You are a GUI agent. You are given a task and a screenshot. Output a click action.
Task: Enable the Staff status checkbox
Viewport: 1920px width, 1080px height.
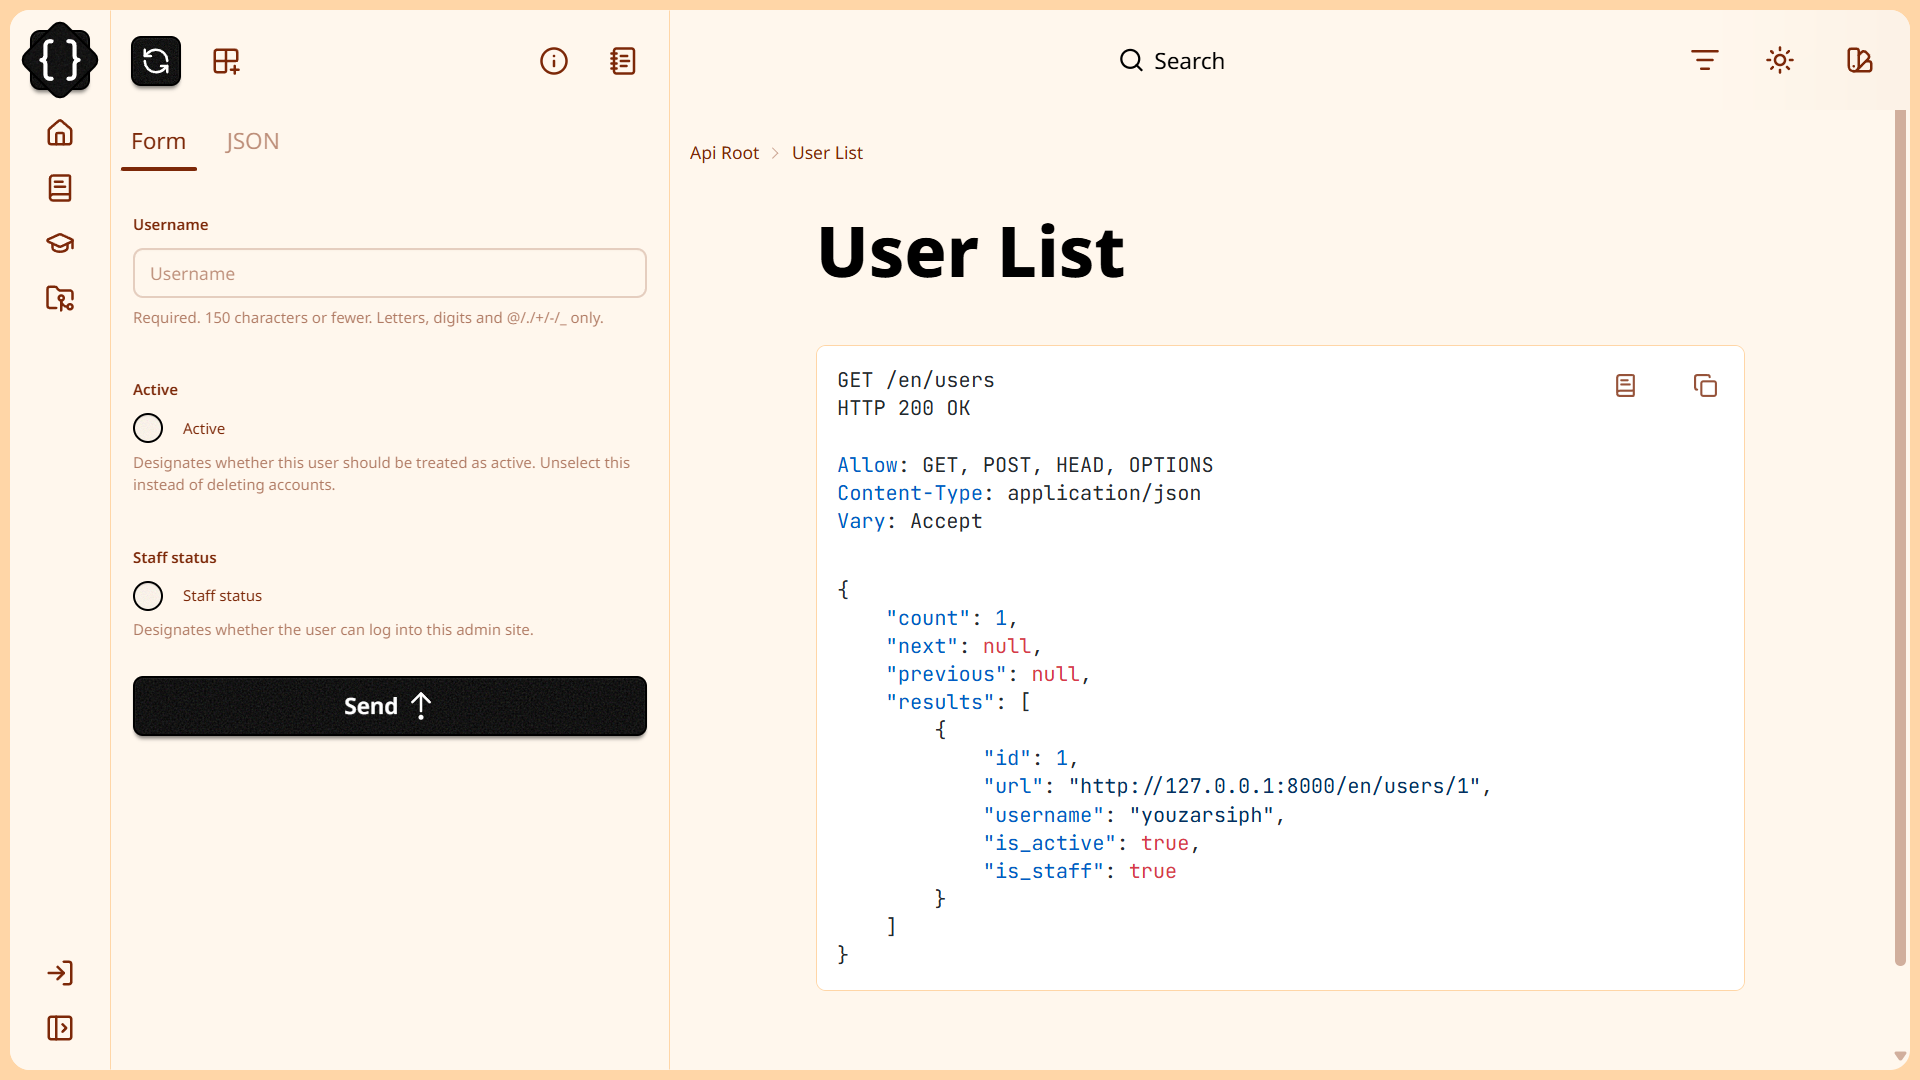pos(147,596)
